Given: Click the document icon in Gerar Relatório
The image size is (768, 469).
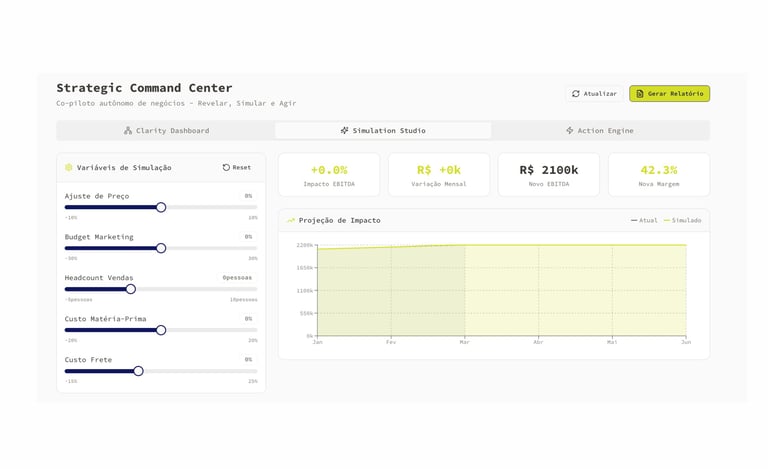Looking at the screenshot, I should click(640, 94).
